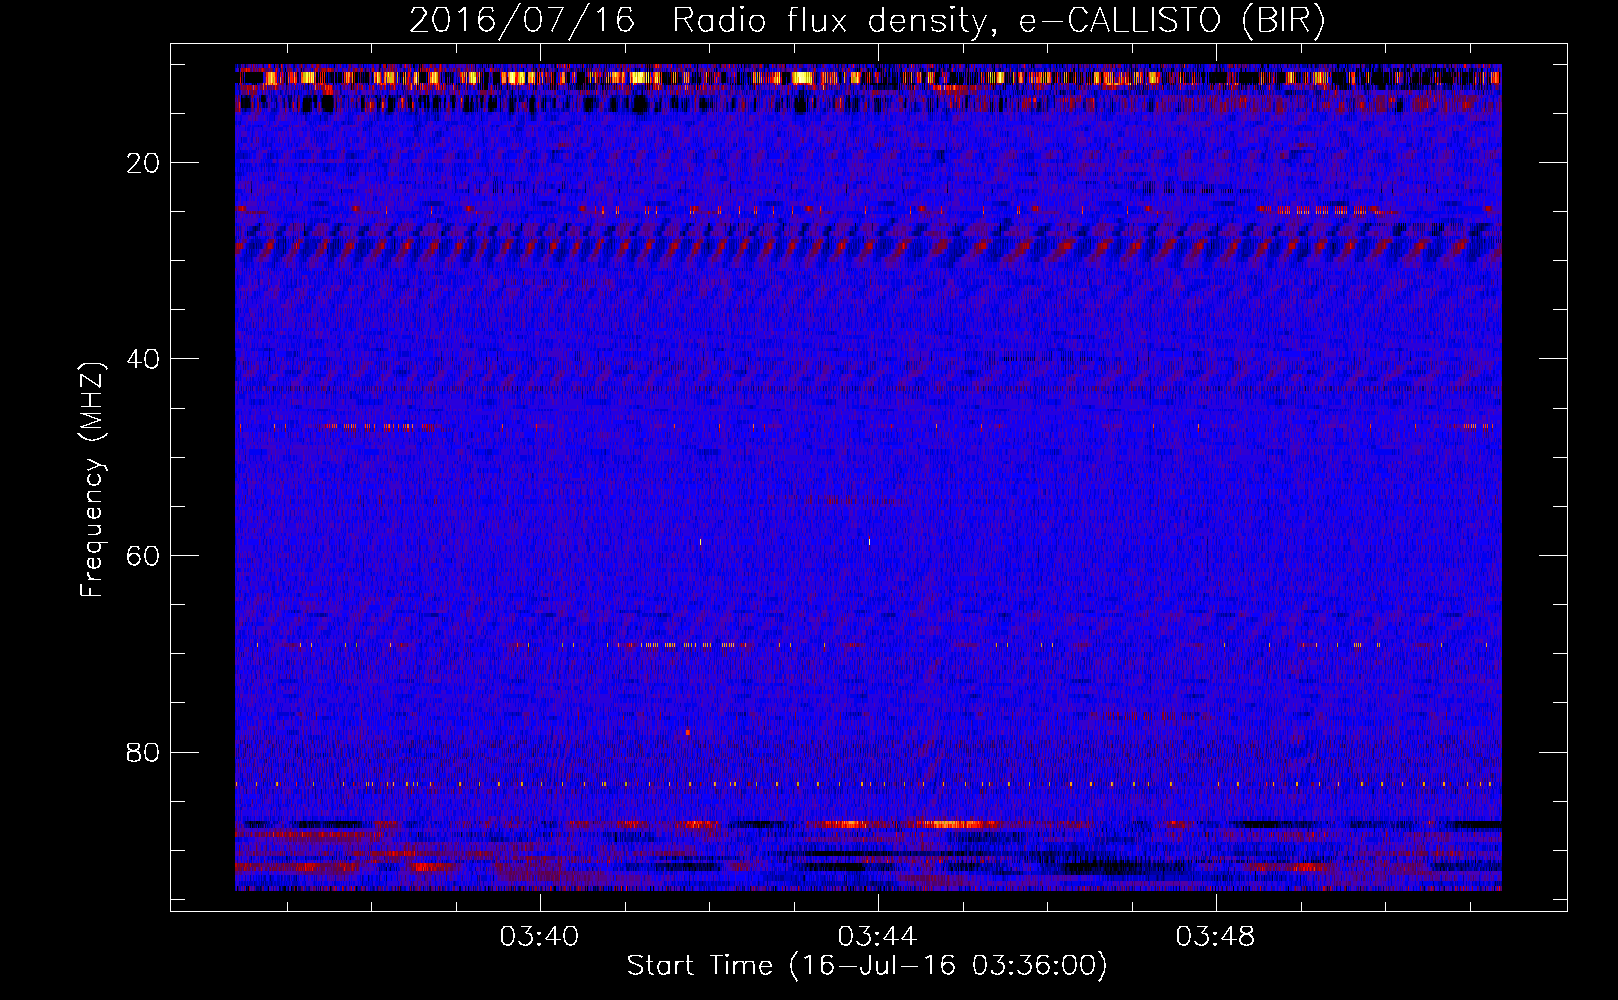
Task: Click the "03:40" time tick label
Action: 540,937
